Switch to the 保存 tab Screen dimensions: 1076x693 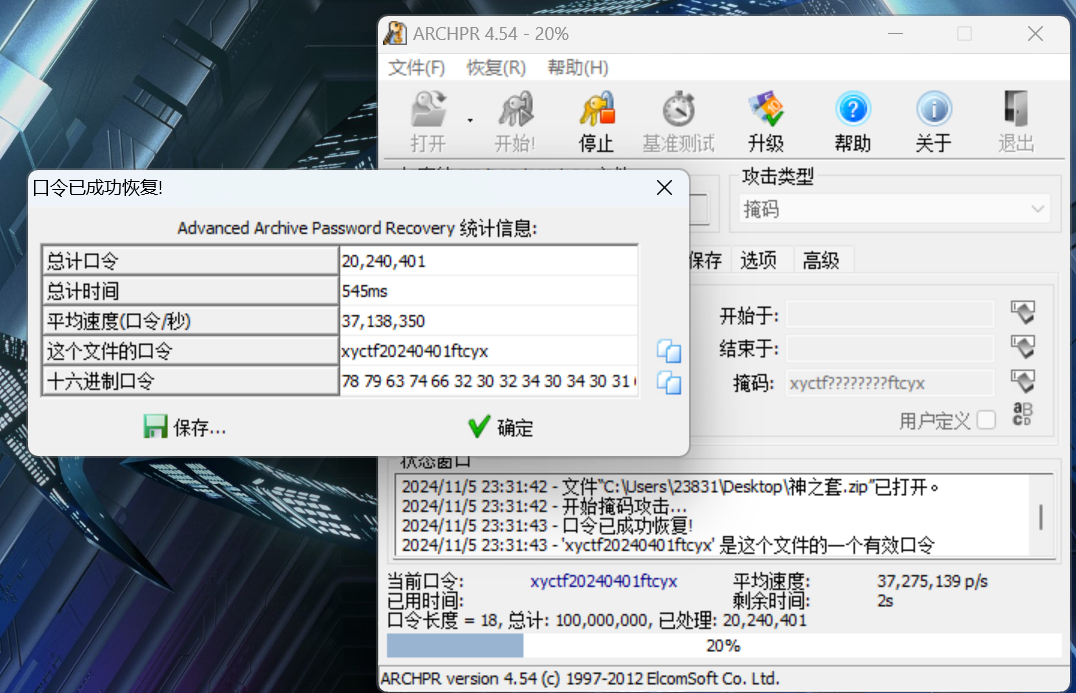(x=705, y=260)
